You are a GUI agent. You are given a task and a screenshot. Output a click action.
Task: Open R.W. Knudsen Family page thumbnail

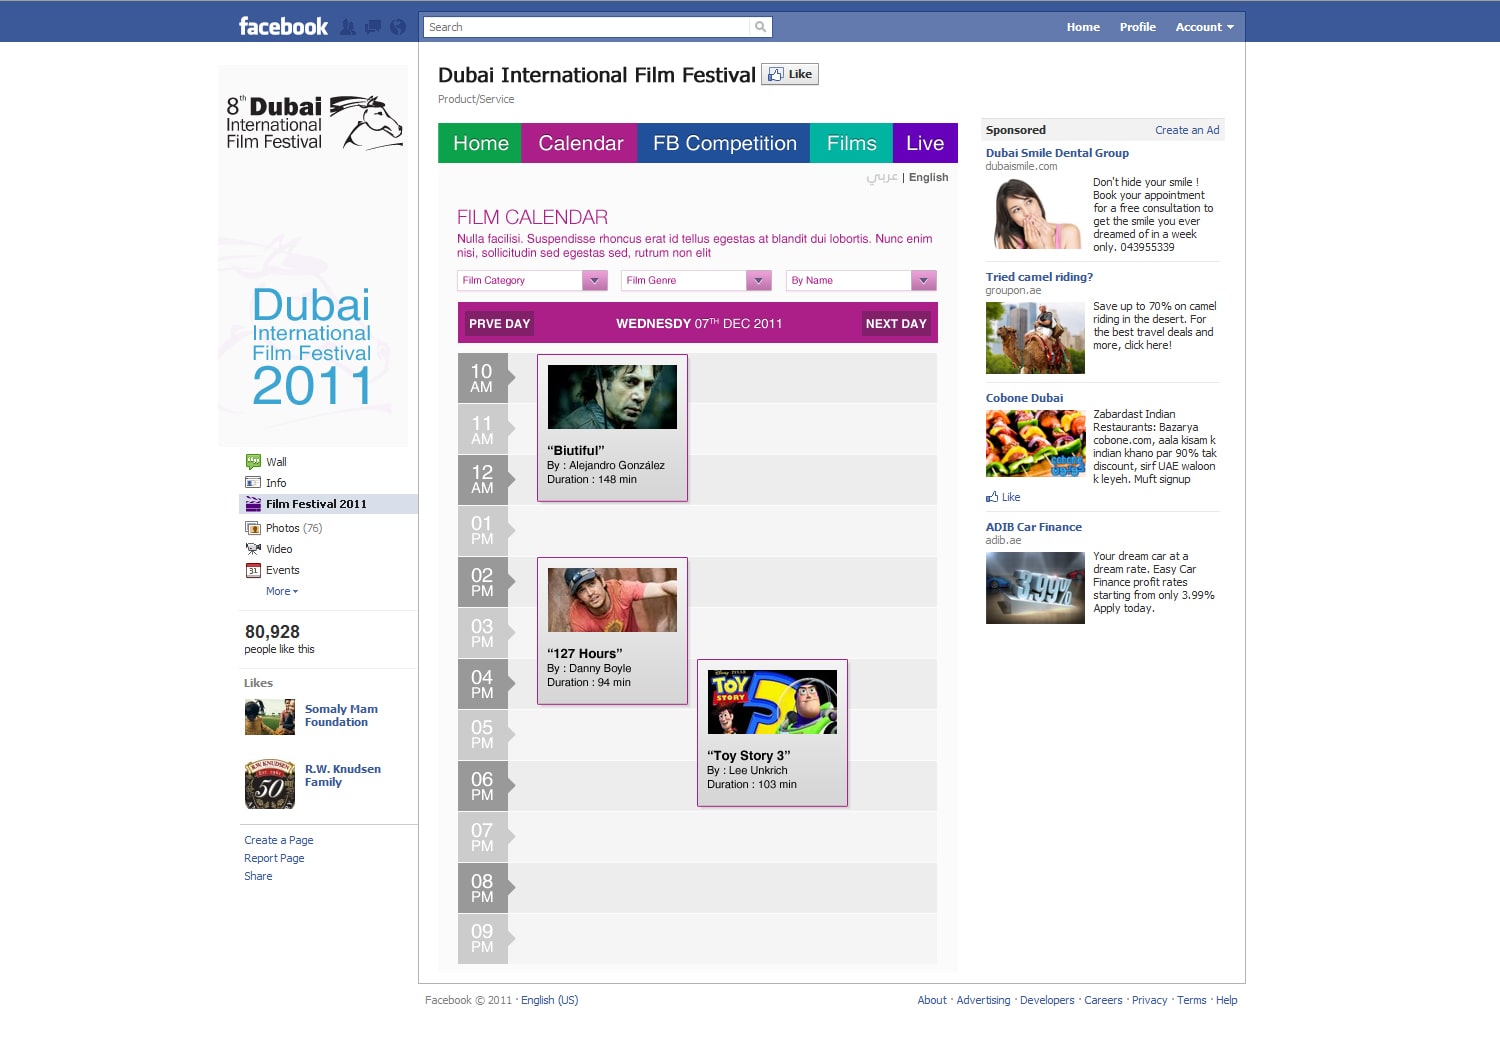[270, 783]
